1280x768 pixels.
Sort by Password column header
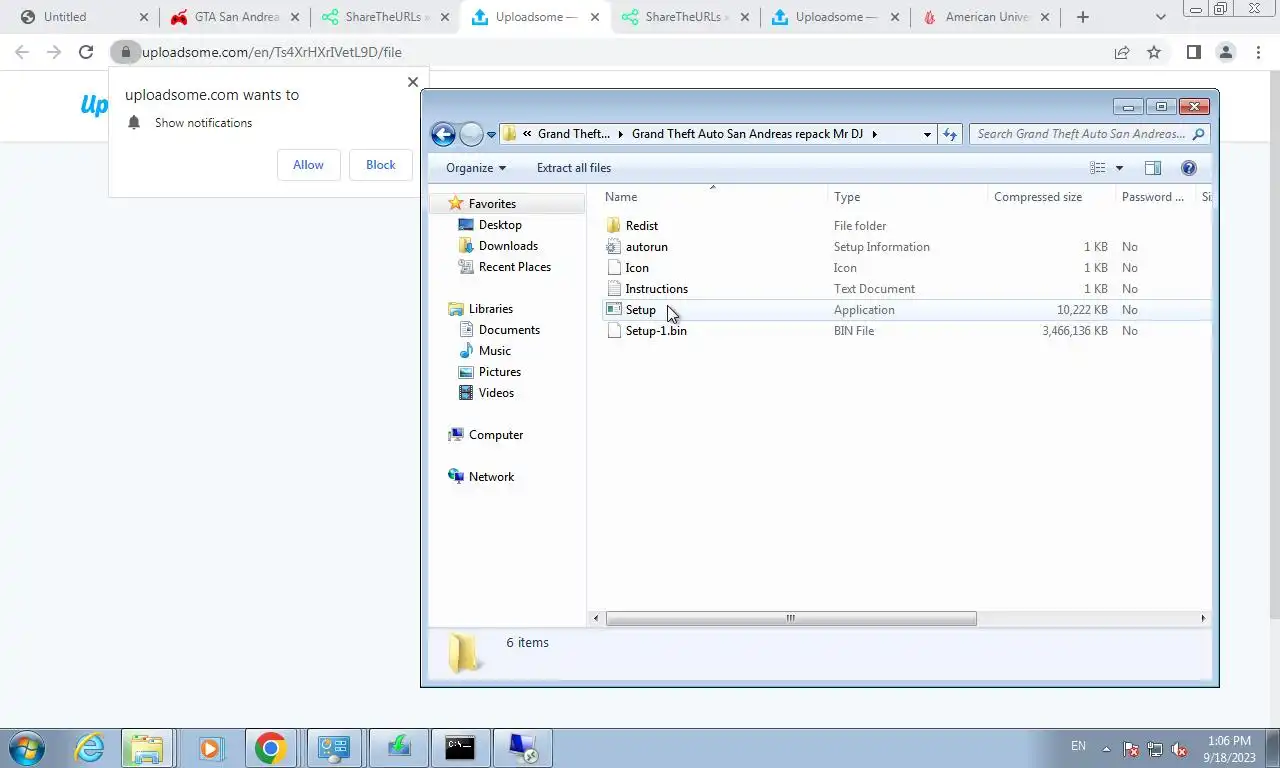tap(1154, 197)
